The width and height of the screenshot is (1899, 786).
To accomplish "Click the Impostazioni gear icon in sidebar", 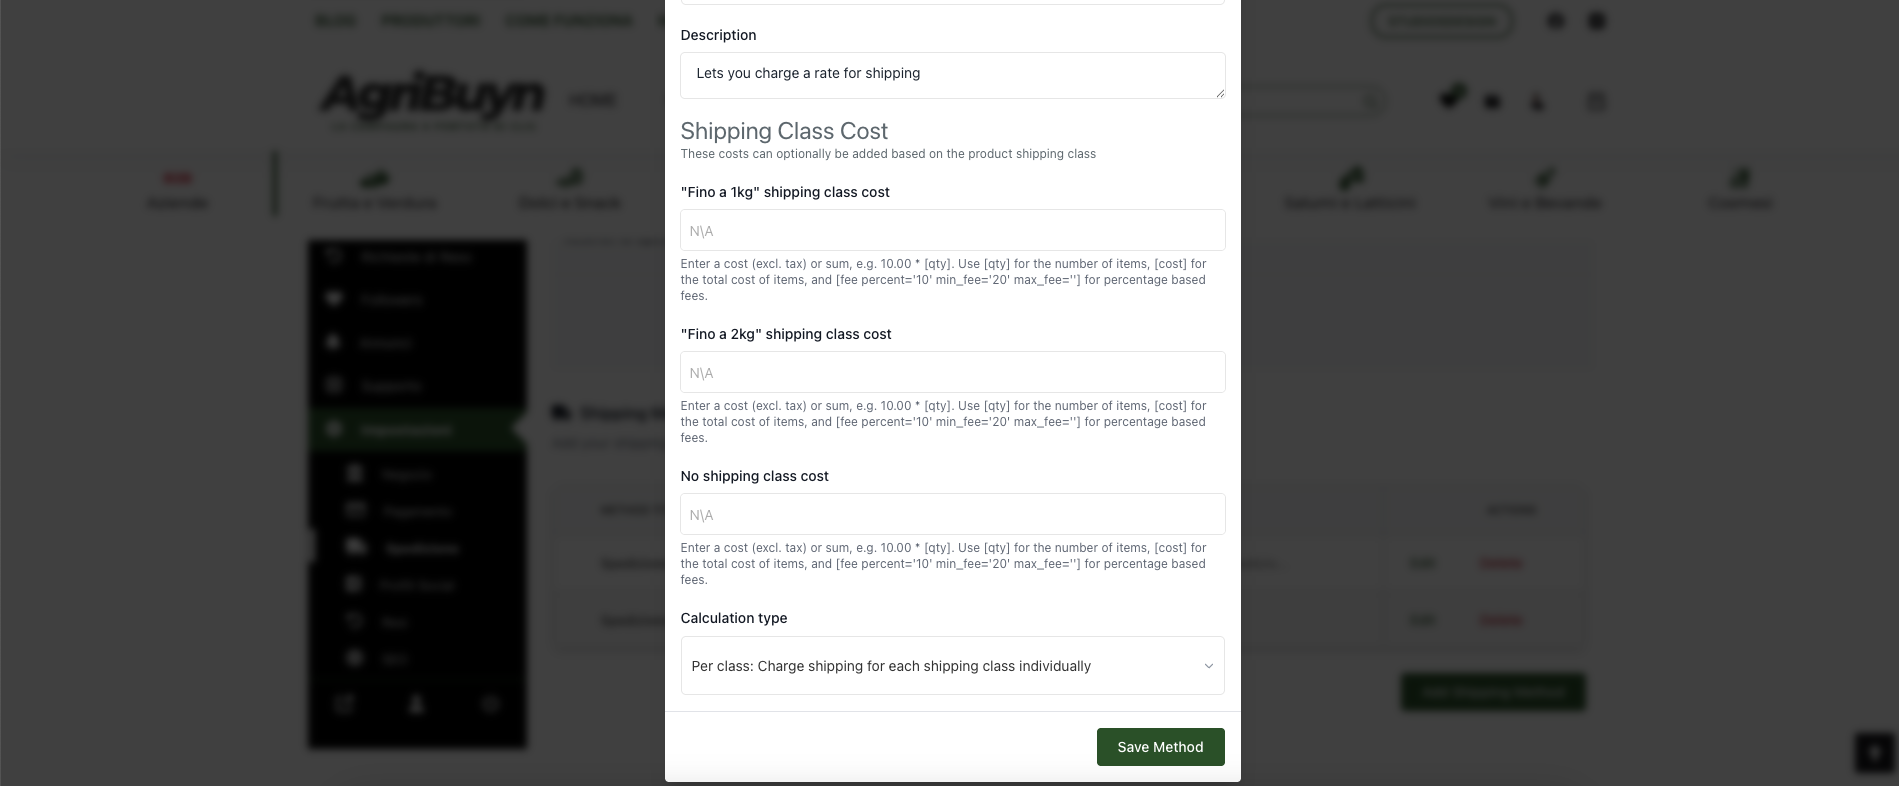I will [335, 429].
